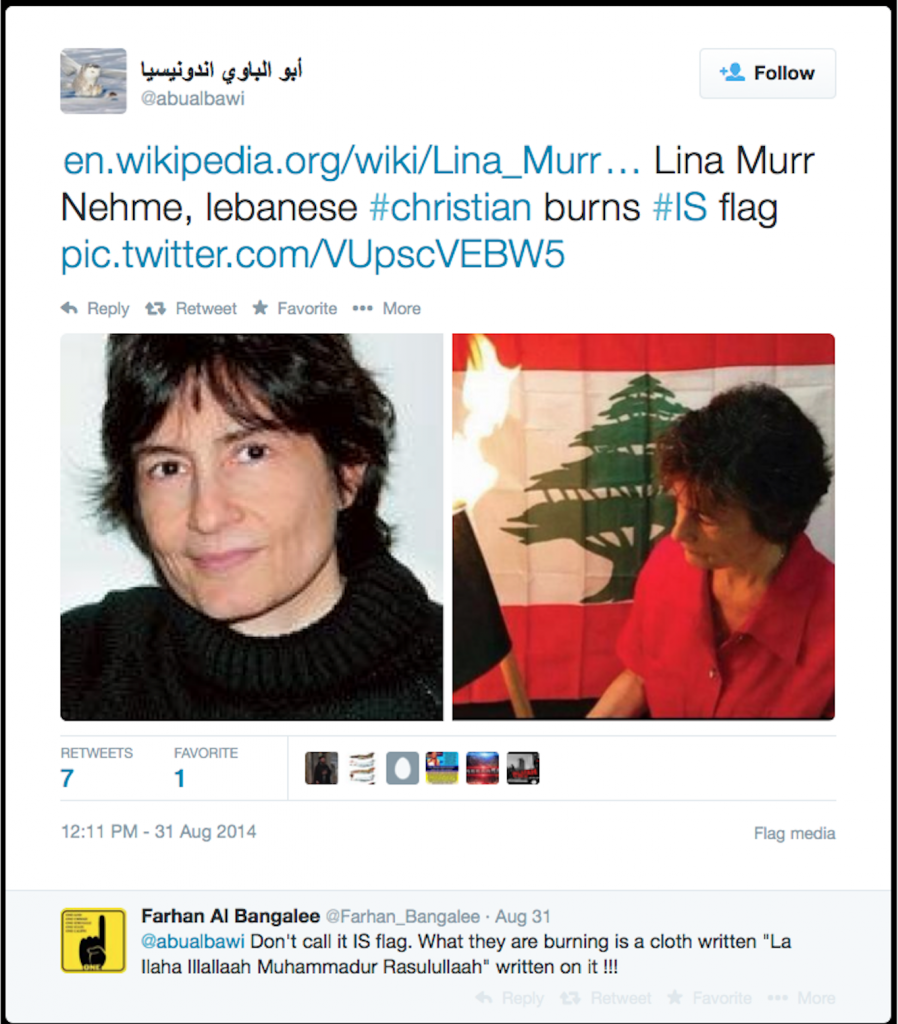Open the right Lebanese flag photo

pyautogui.click(x=643, y=527)
